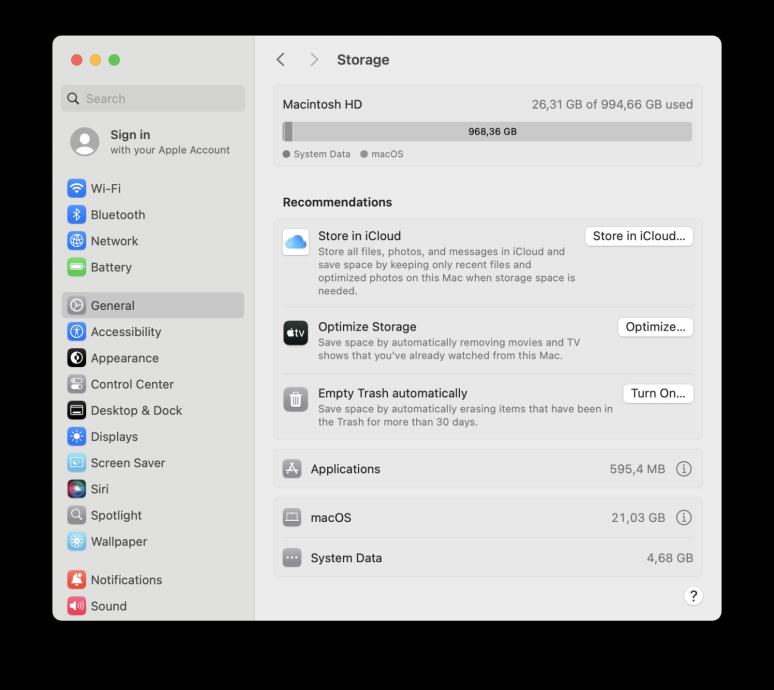This screenshot has width=774, height=690.
Task: Click the Displays sun icon
Action: 77,436
